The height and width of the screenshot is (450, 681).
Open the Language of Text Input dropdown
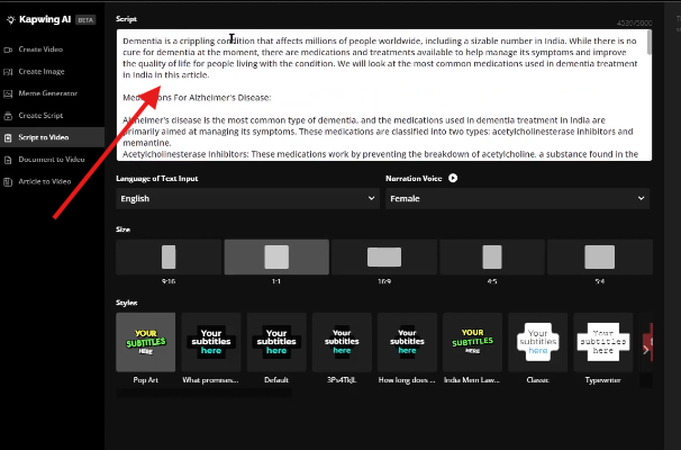(248, 199)
